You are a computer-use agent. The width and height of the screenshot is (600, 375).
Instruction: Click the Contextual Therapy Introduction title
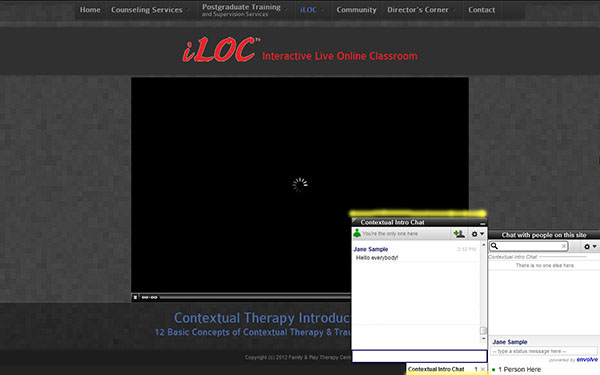[x=262, y=318]
